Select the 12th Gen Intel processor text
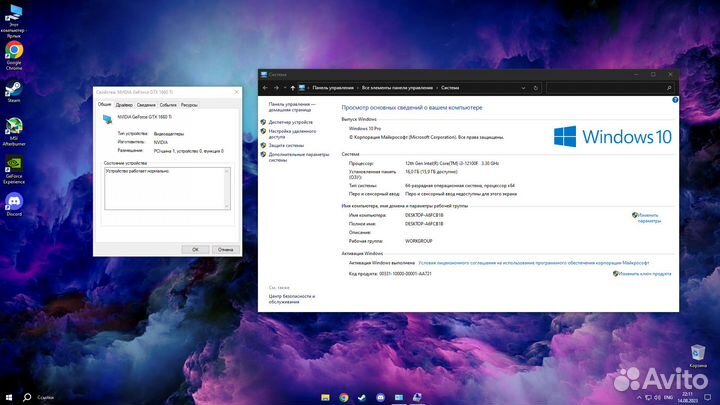720x405 pixels. (x=452, y=163)
